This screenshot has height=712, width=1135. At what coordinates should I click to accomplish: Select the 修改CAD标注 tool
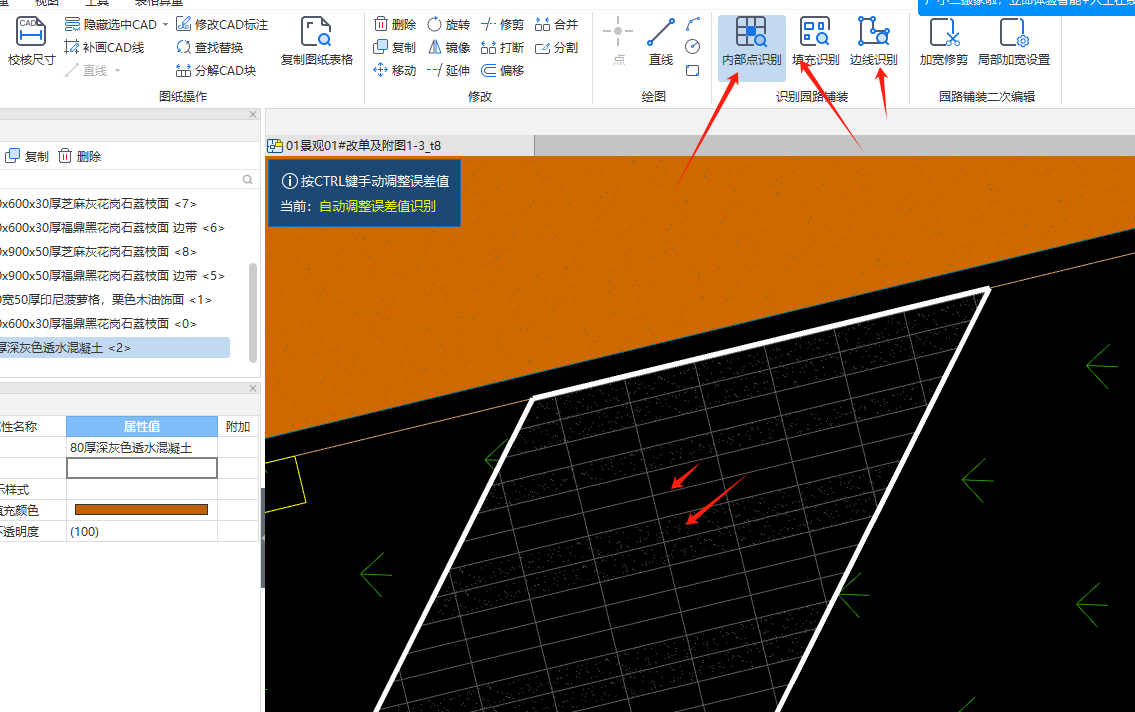click(x=222, y=25)
